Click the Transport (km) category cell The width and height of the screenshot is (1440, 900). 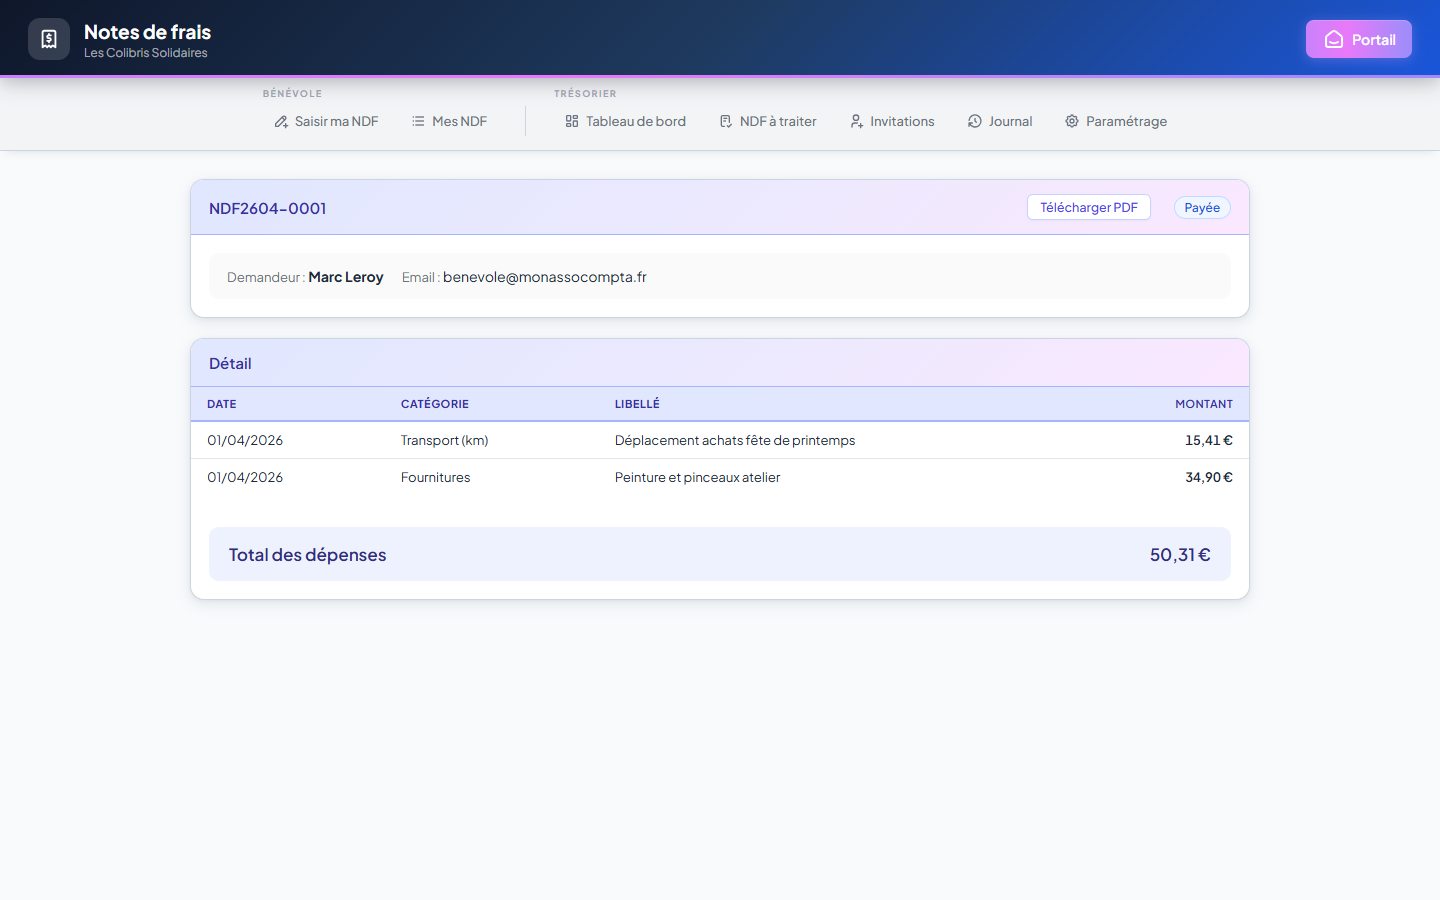pyautogui.click(x=445, y=440)
